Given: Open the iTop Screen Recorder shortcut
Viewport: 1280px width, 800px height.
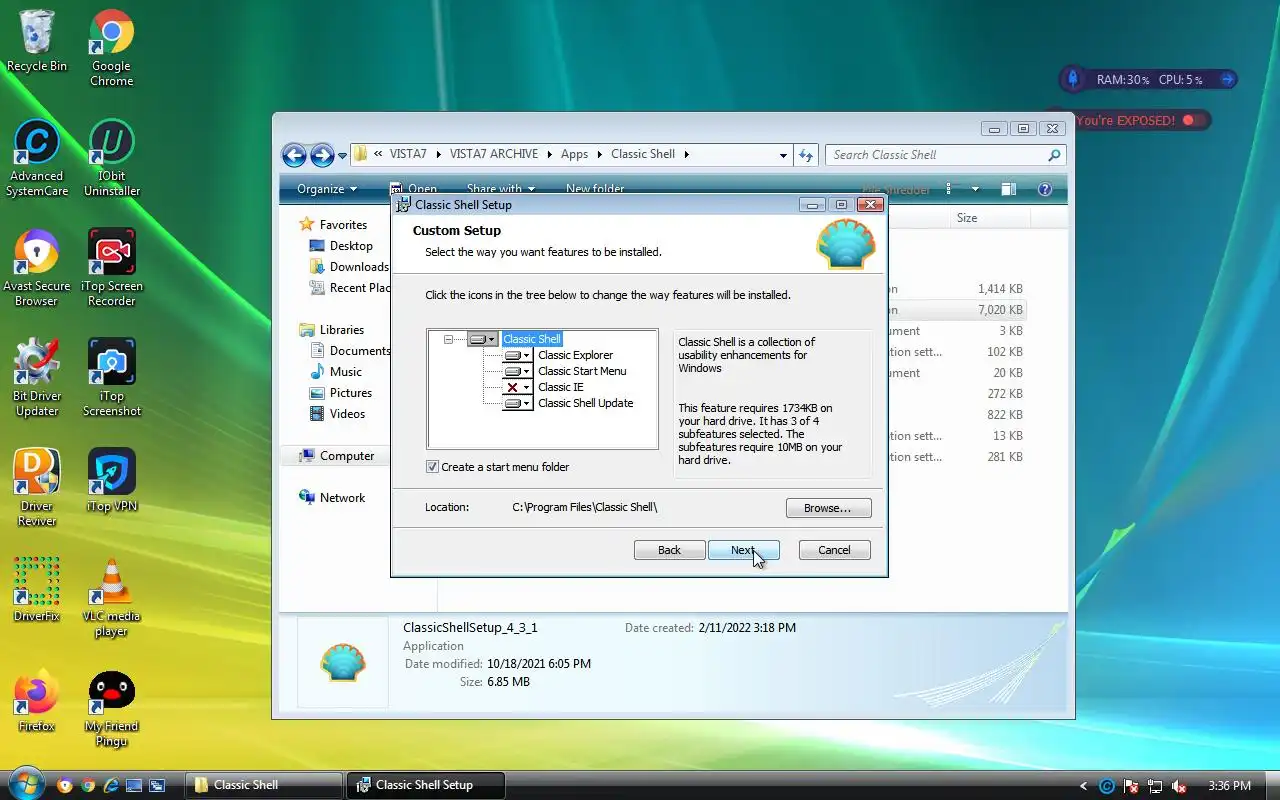Looking at the screenshot, I should pyautogui.click(x=111, y=268).
